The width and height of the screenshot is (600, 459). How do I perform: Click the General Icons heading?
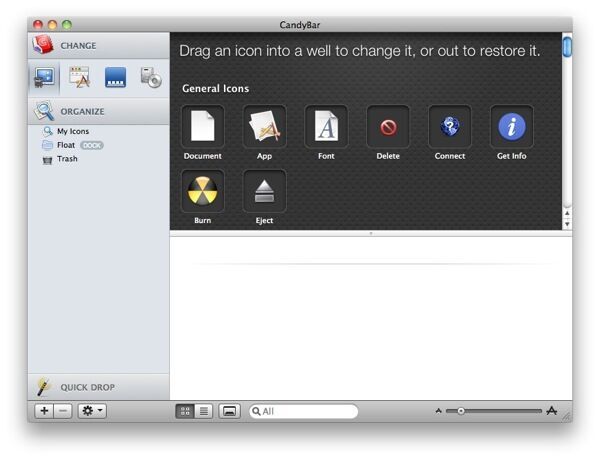coord(215,88)
